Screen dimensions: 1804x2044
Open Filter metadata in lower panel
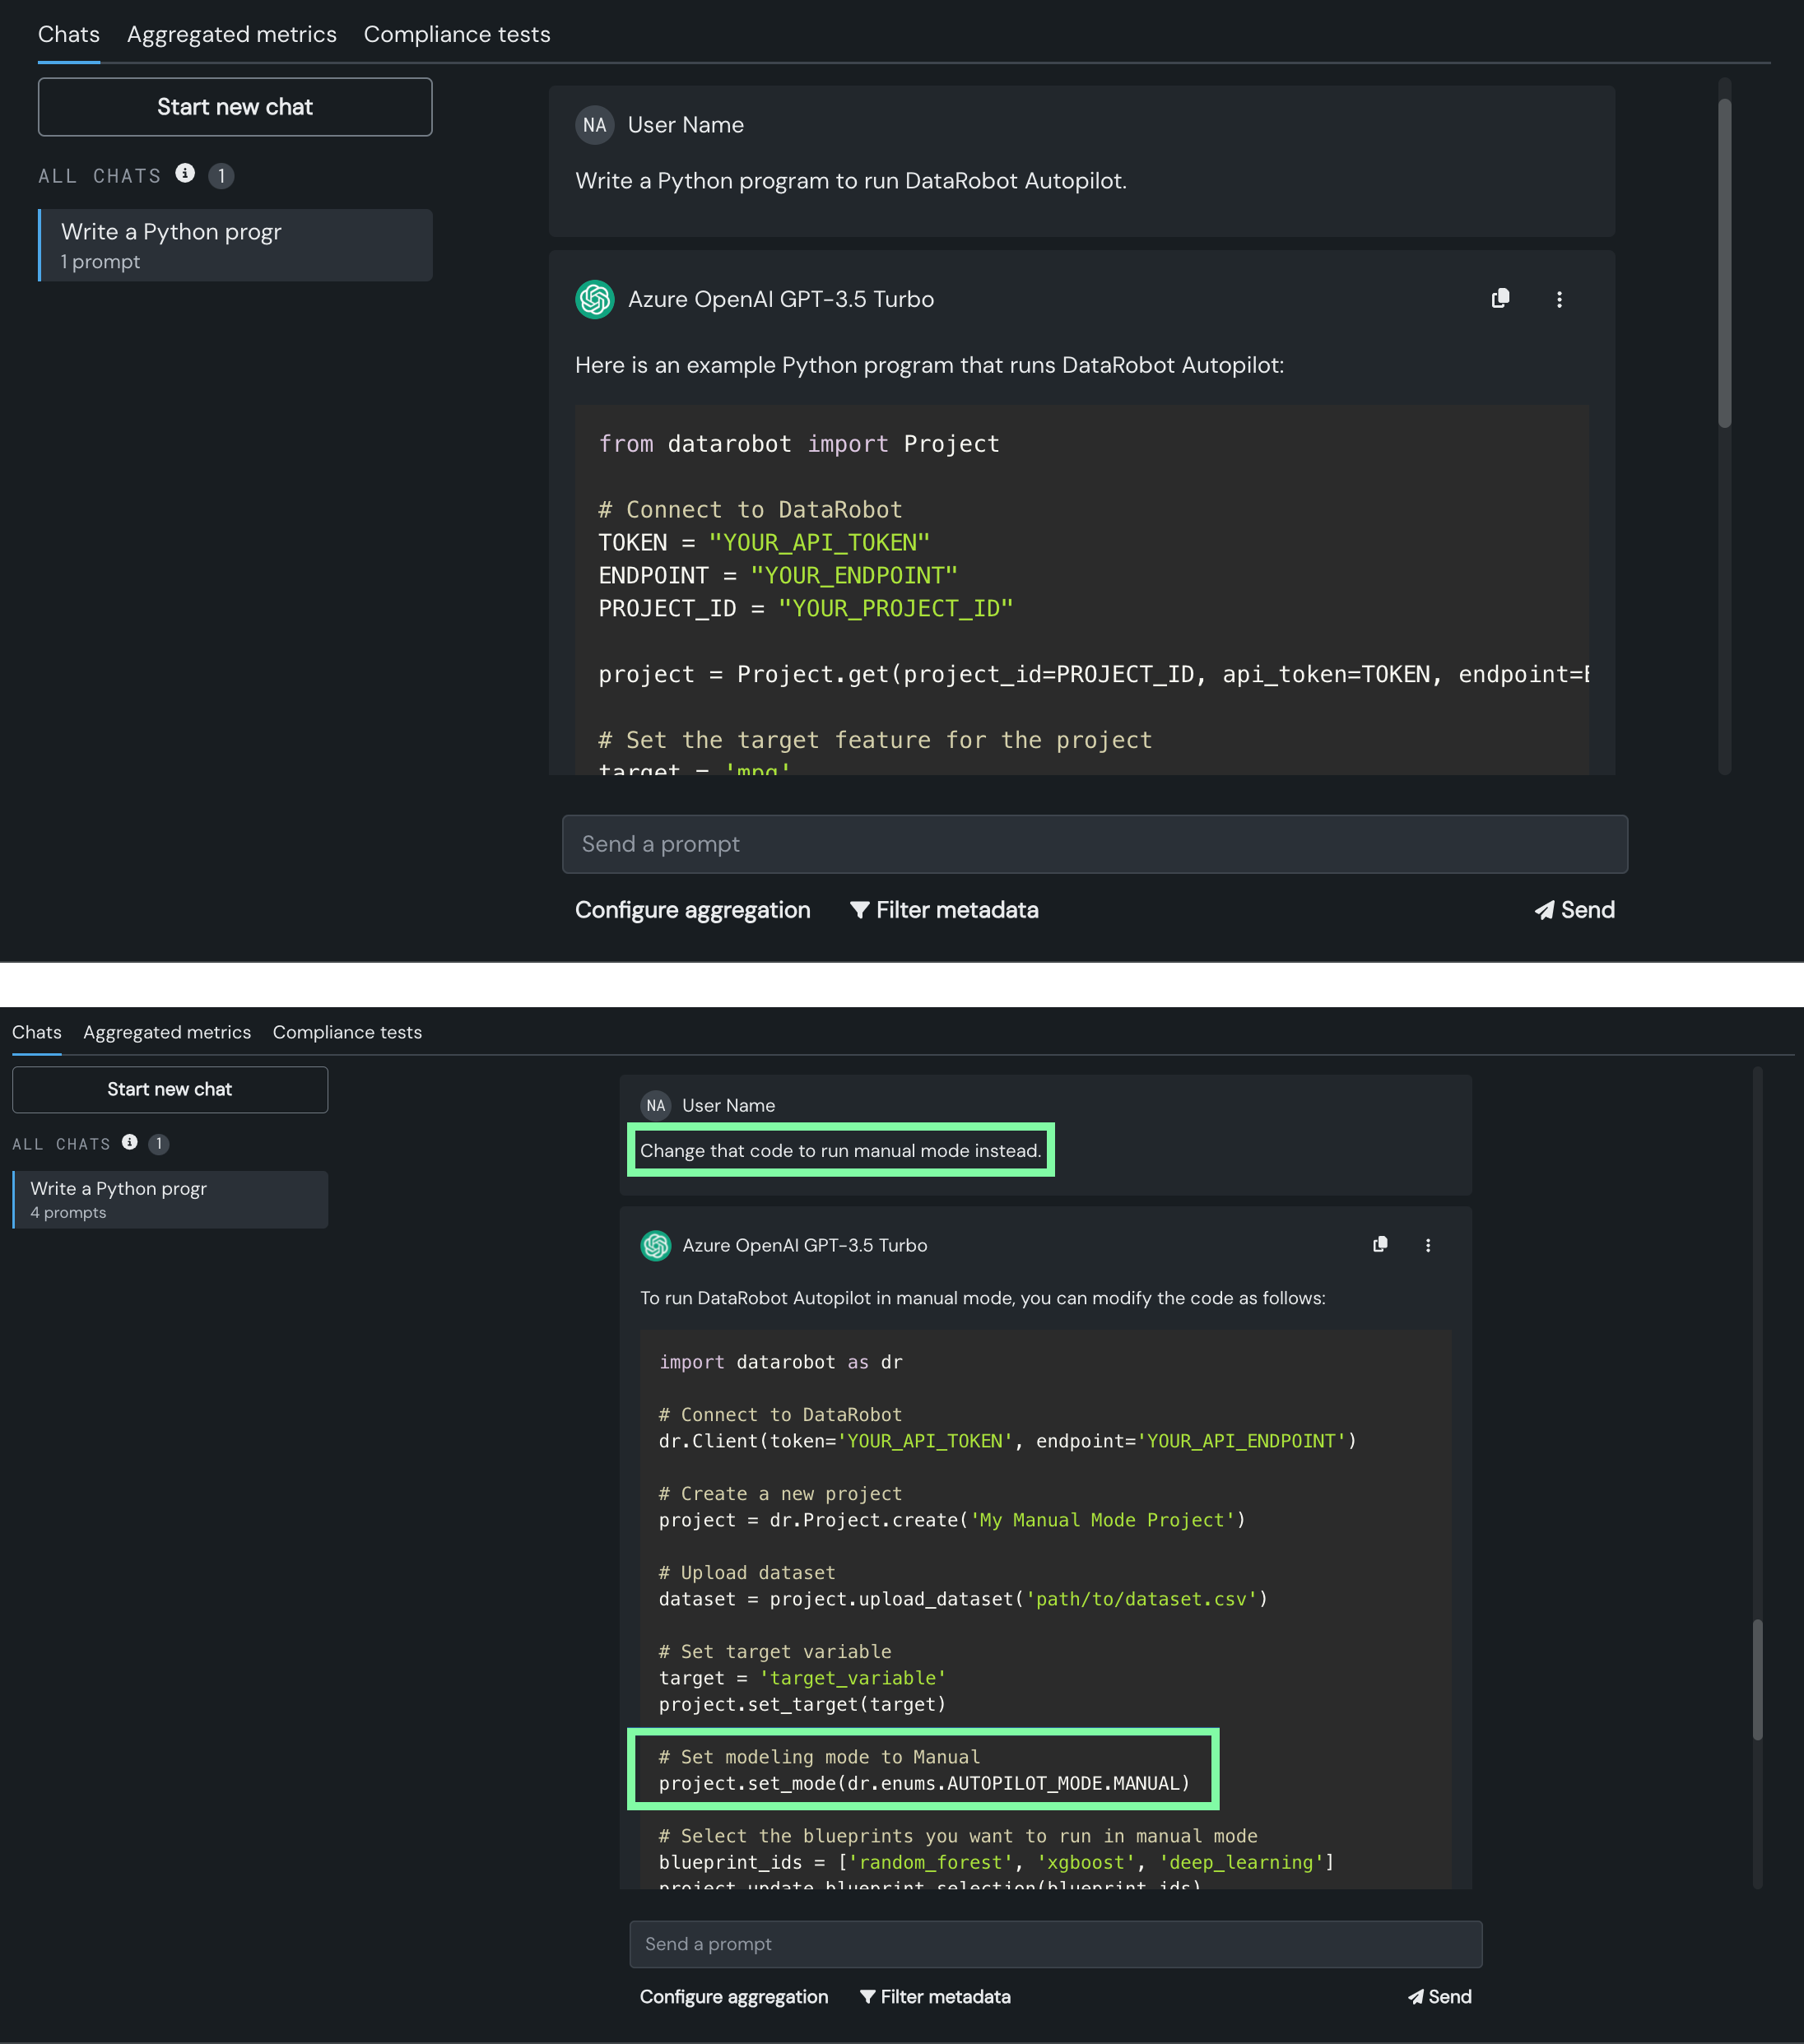[935, 1997]
